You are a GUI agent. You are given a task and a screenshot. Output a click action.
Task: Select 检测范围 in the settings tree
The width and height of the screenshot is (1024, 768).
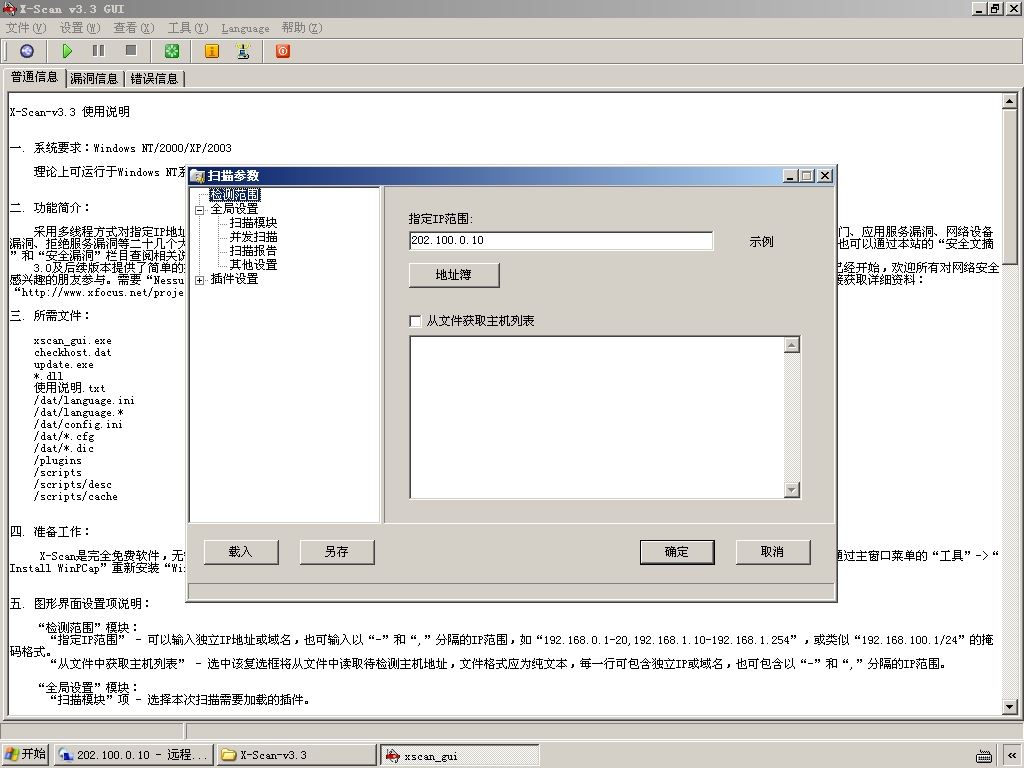click(234, 195)
